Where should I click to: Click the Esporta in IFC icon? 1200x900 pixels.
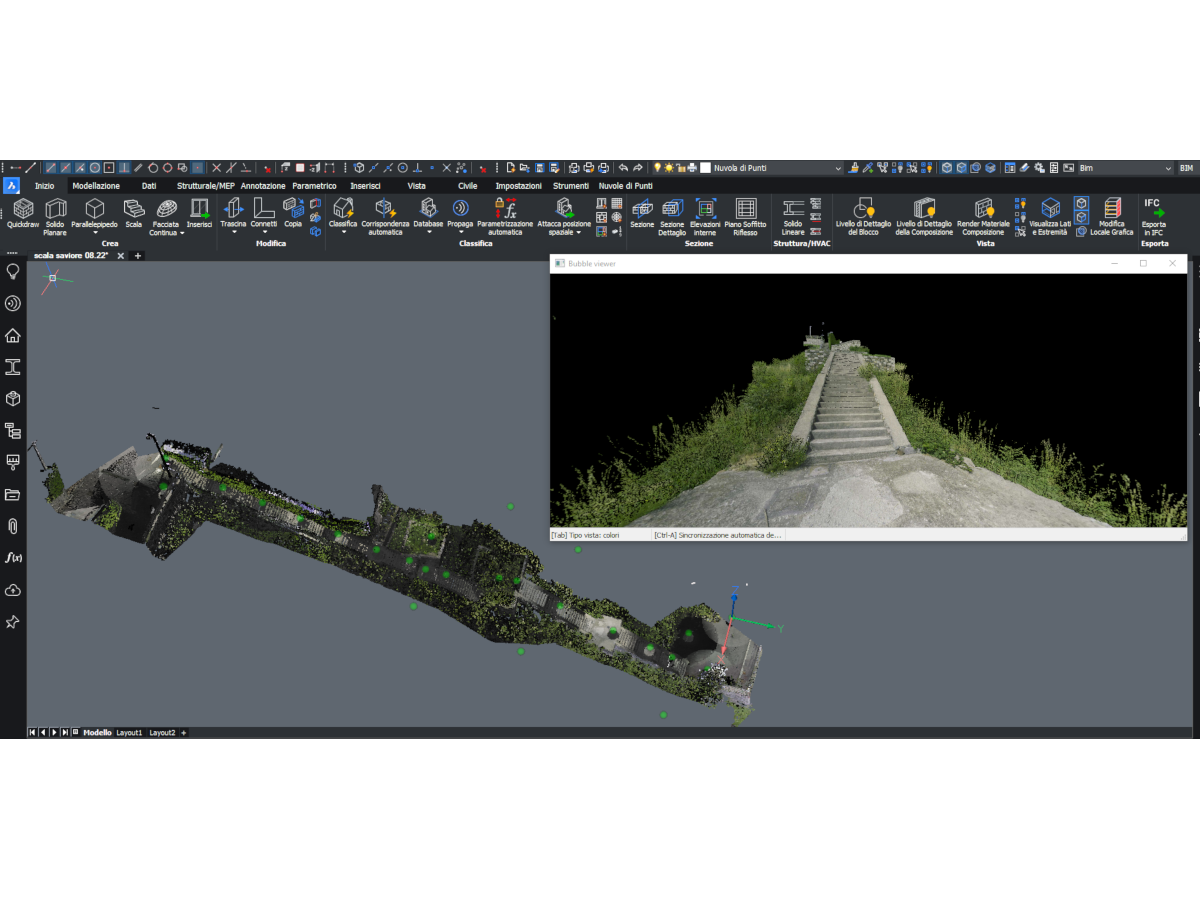(x=1153, y=214)
